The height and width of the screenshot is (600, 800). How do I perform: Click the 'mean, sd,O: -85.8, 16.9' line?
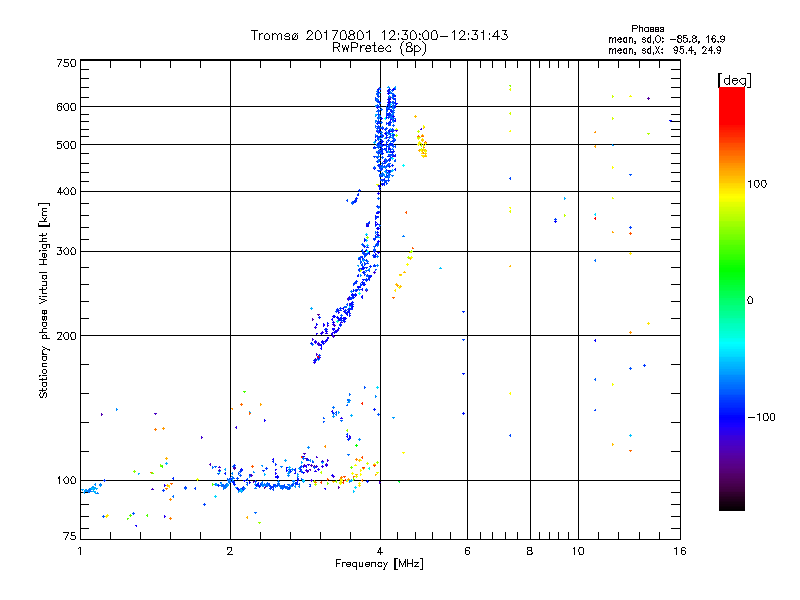point(666,39)
